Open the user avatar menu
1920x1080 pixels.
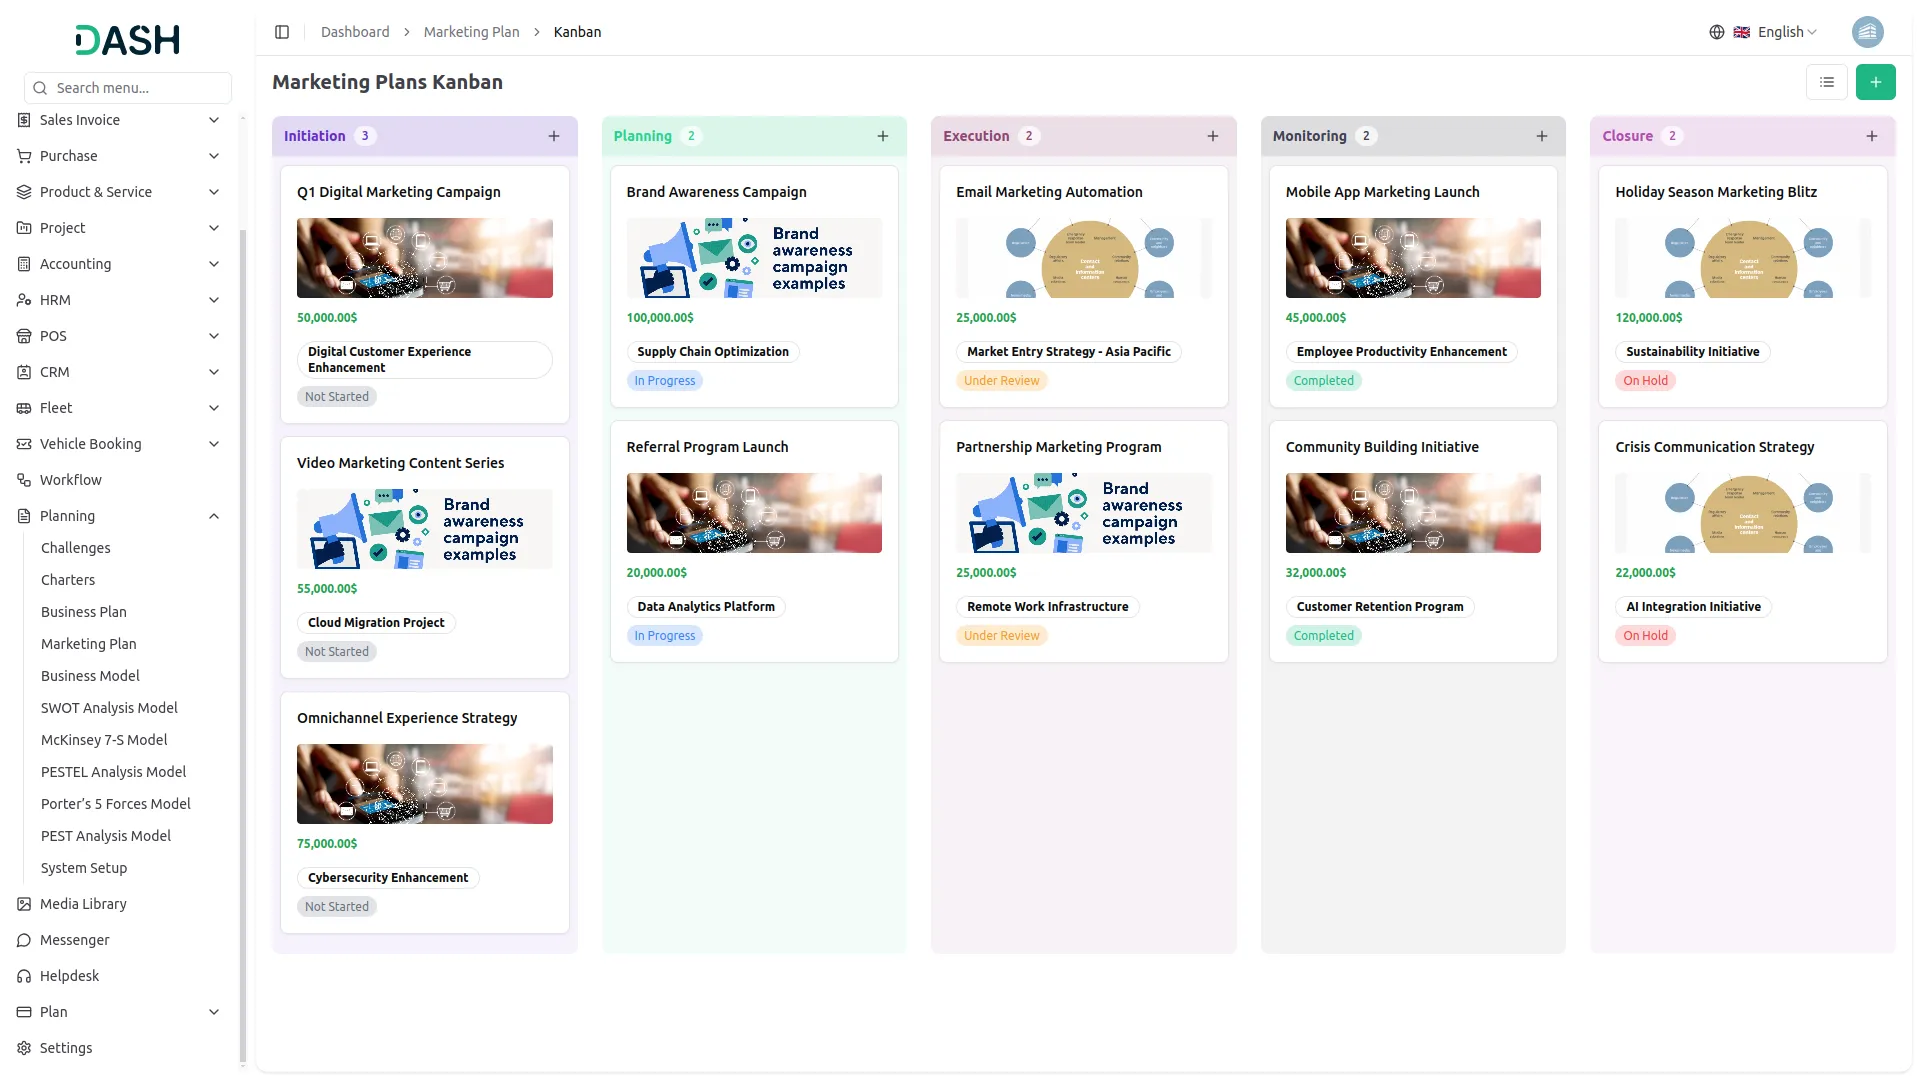pos(1867,32)
